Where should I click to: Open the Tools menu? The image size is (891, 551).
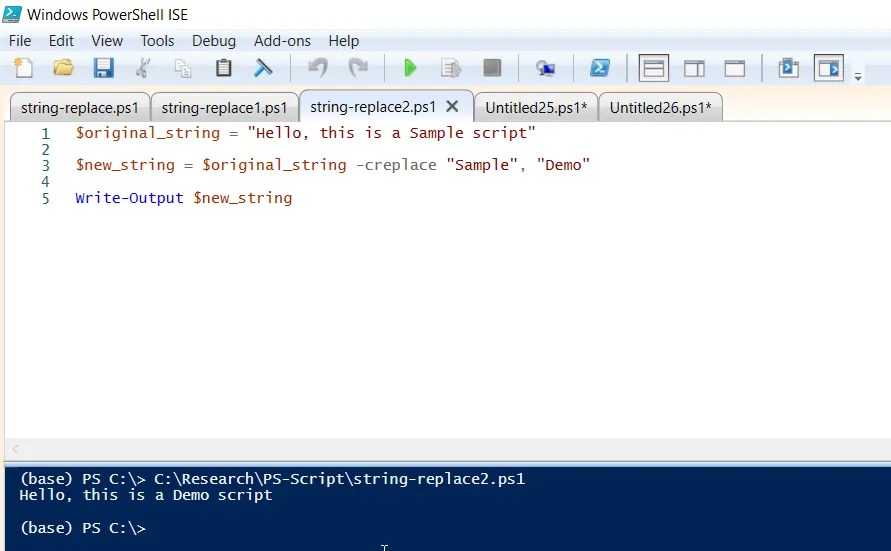click(x=157, y=41)
